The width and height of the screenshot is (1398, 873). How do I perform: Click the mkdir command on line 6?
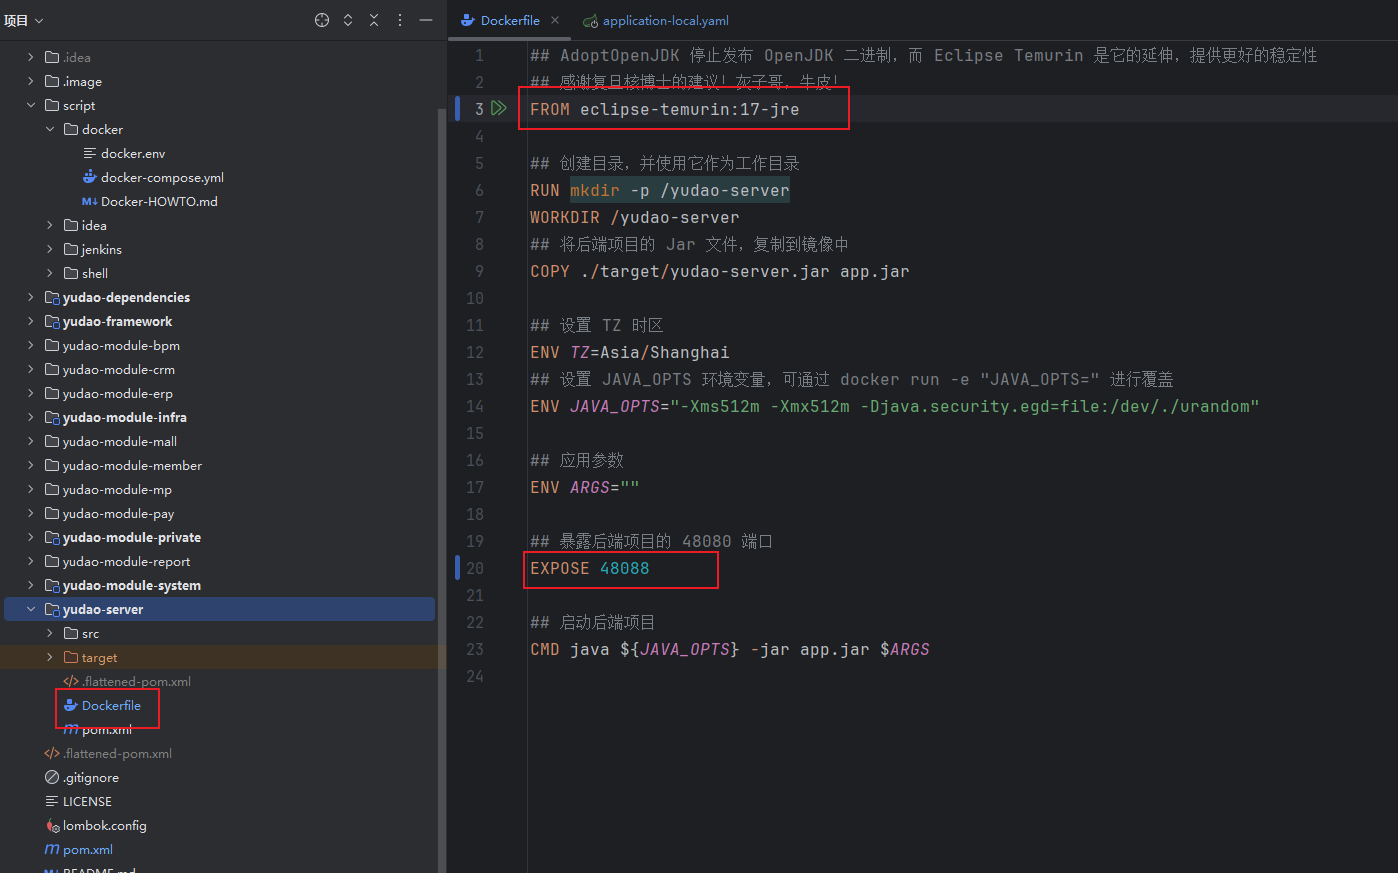click(595, 190)
